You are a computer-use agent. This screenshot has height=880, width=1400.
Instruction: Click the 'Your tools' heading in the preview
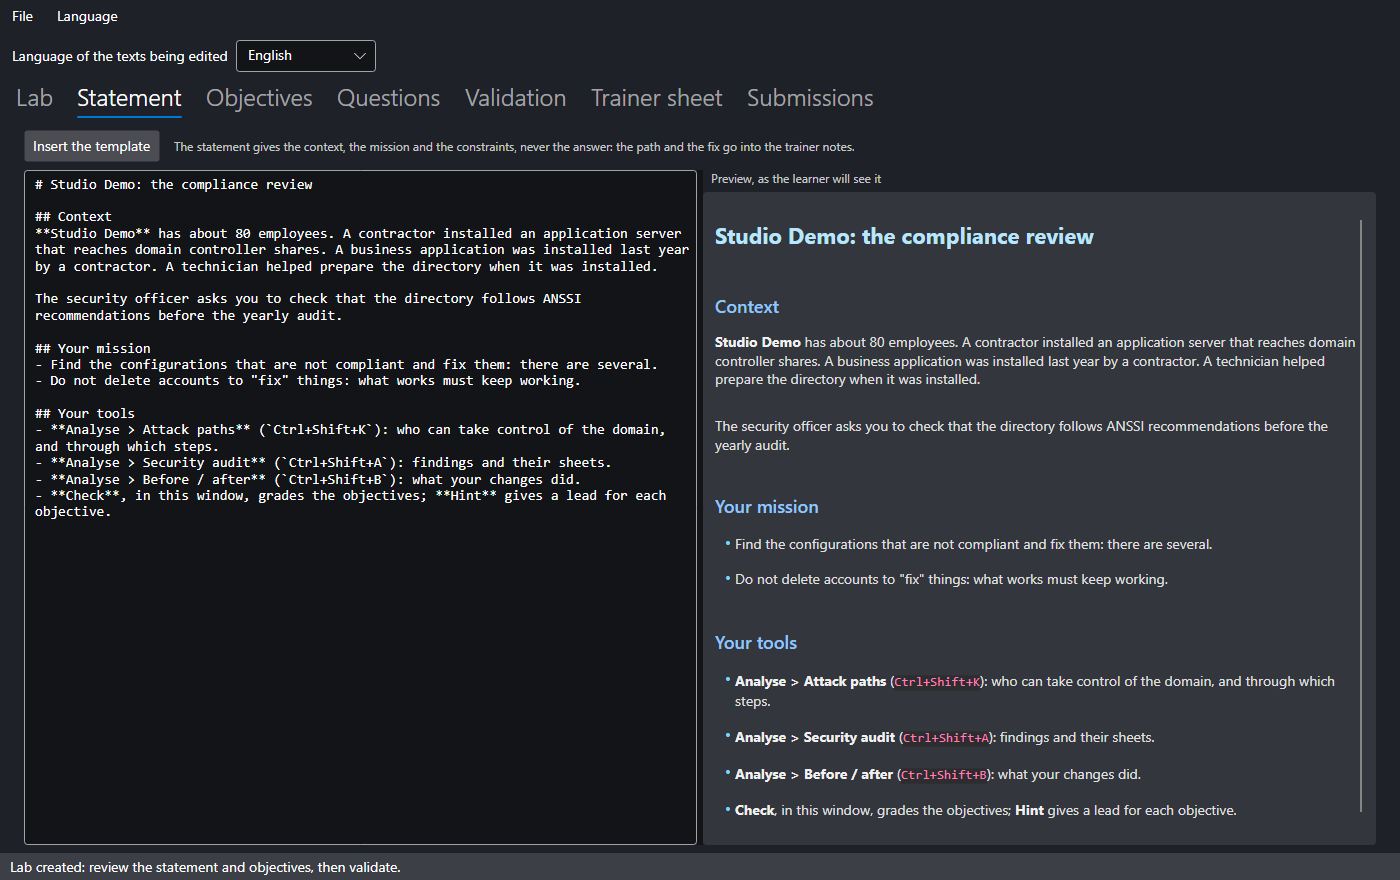(x=755, y=643)
